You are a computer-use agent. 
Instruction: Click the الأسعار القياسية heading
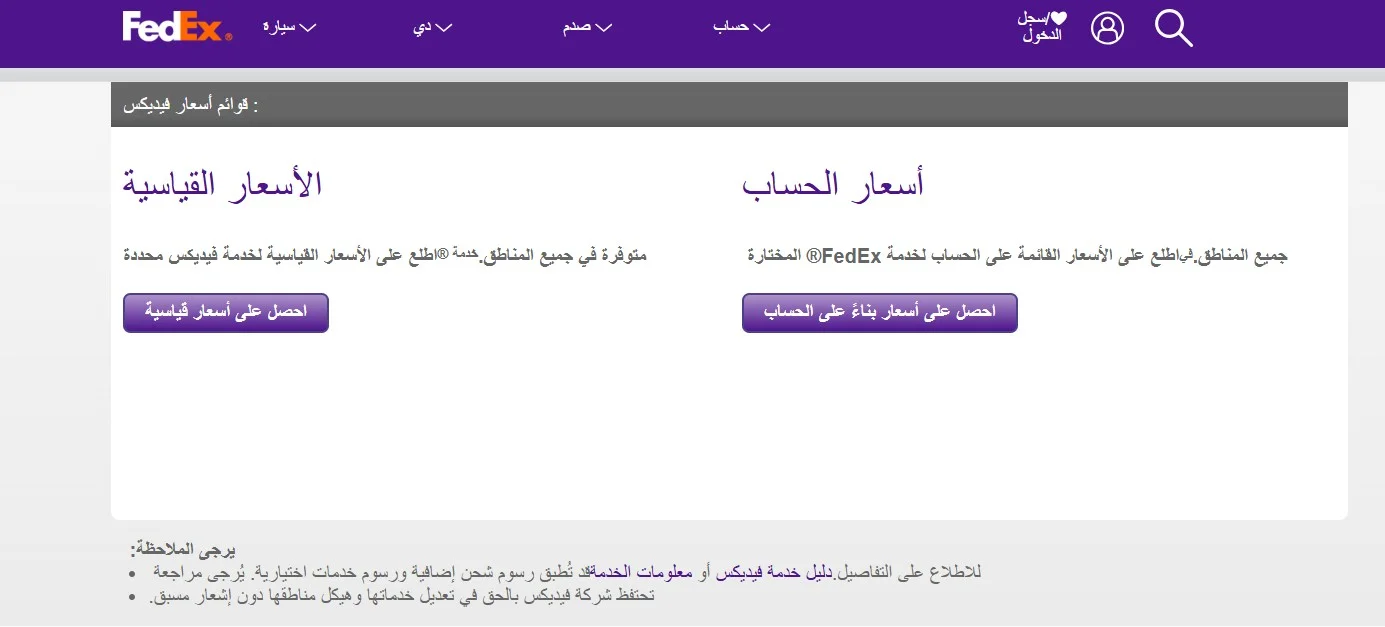[223, 185]
